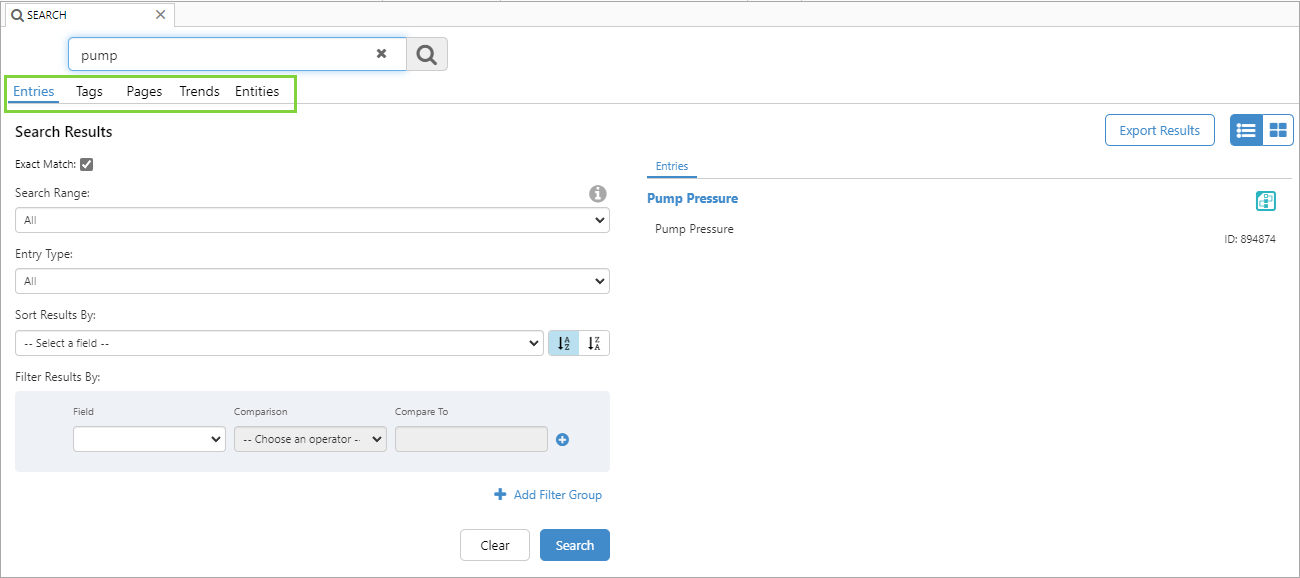Screen dimensions: 1300x578
Task: Expand the Search Range dropdown
Action: tap(312, 220)
